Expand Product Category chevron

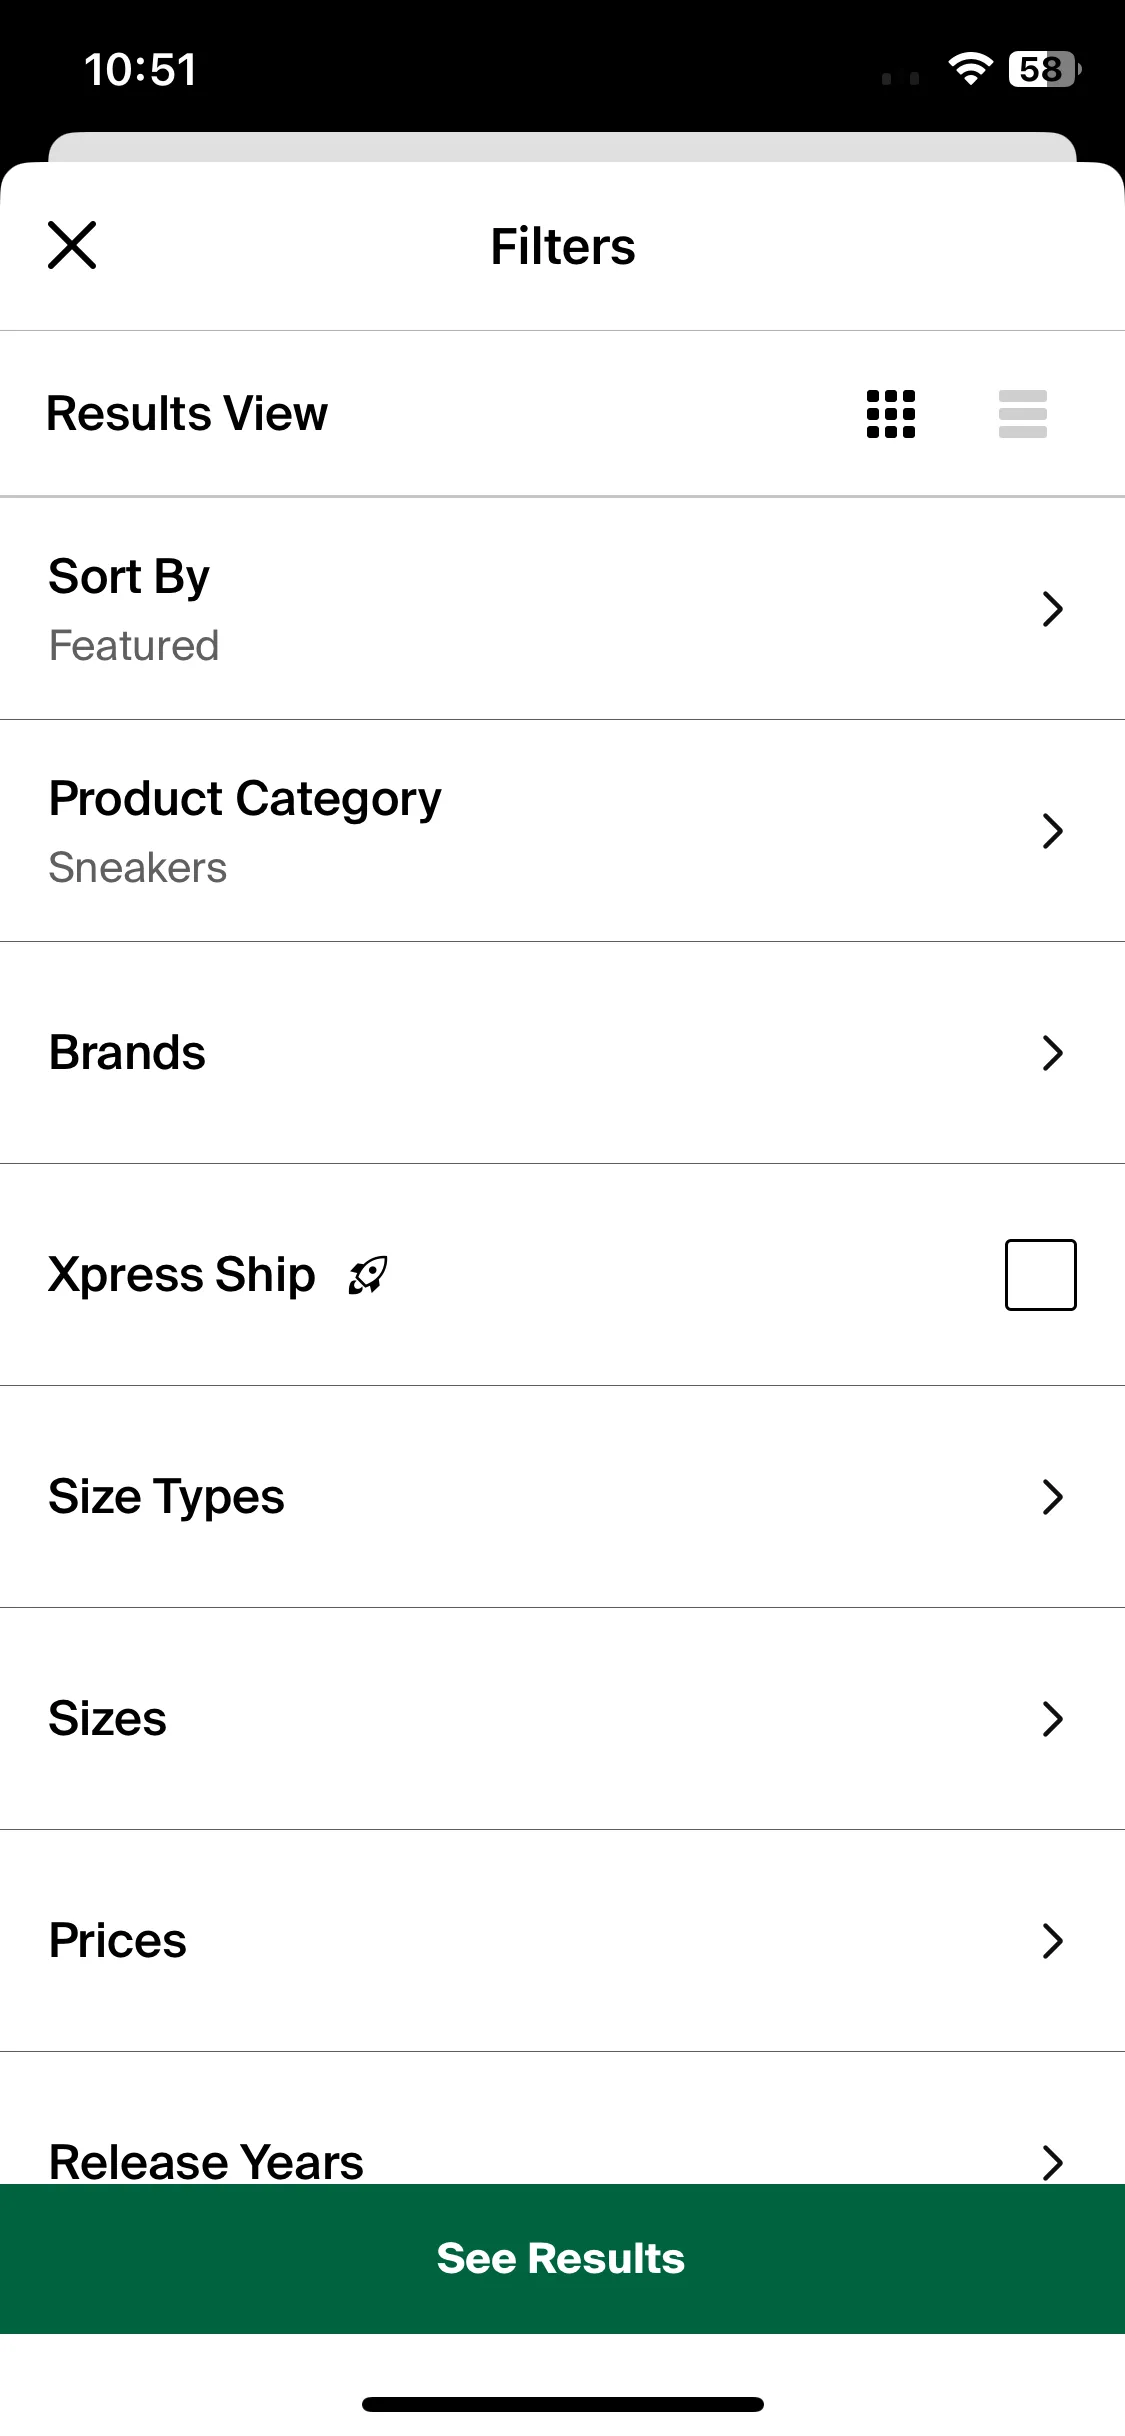point(1052,831)
